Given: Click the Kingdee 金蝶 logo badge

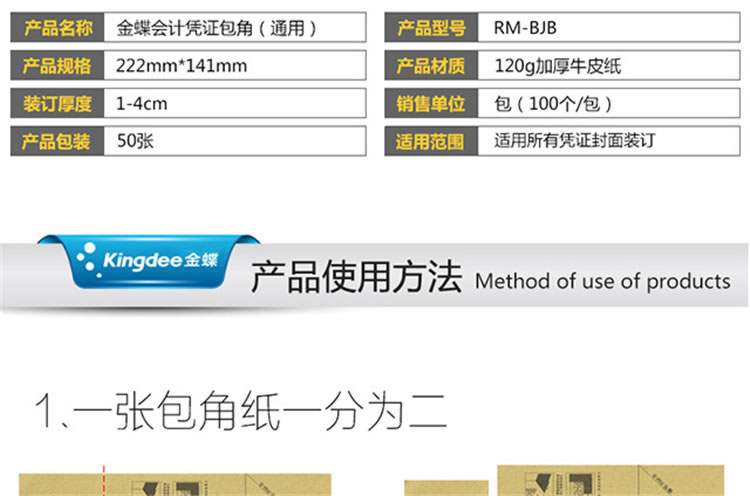Looking at the screenshot, I should (x=150, y=261).
